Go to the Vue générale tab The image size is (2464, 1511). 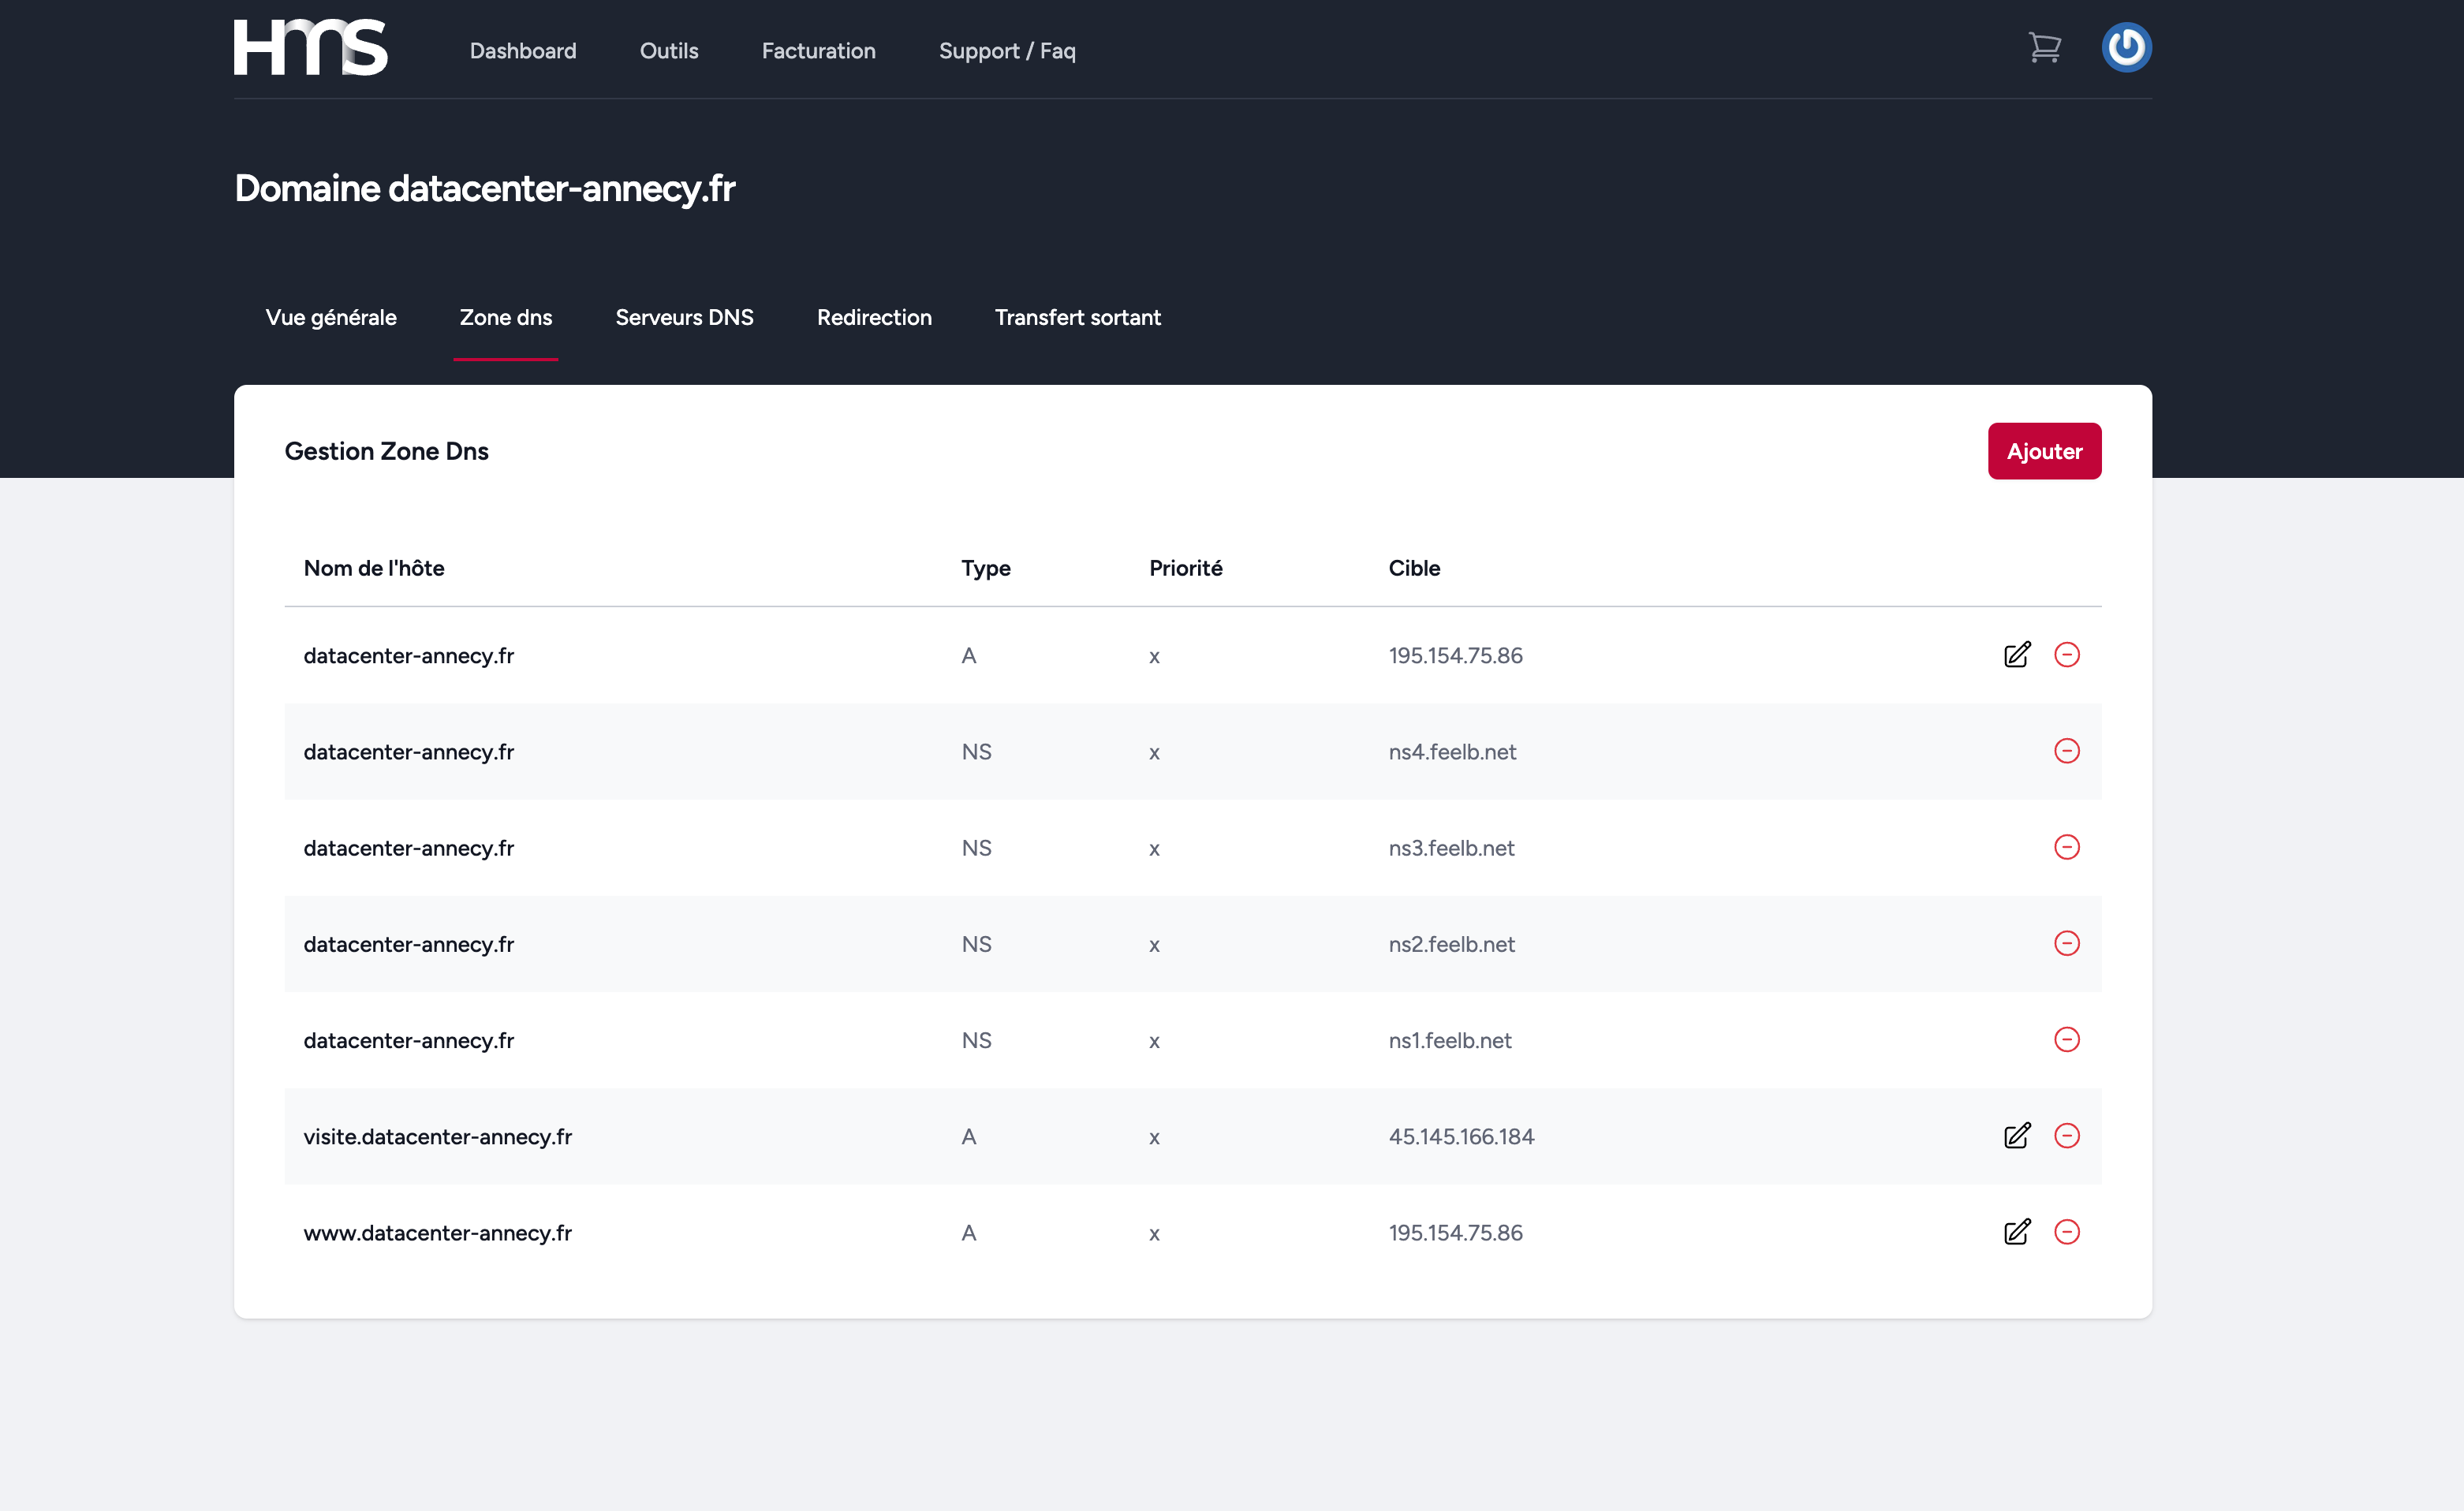pos(331,317)
